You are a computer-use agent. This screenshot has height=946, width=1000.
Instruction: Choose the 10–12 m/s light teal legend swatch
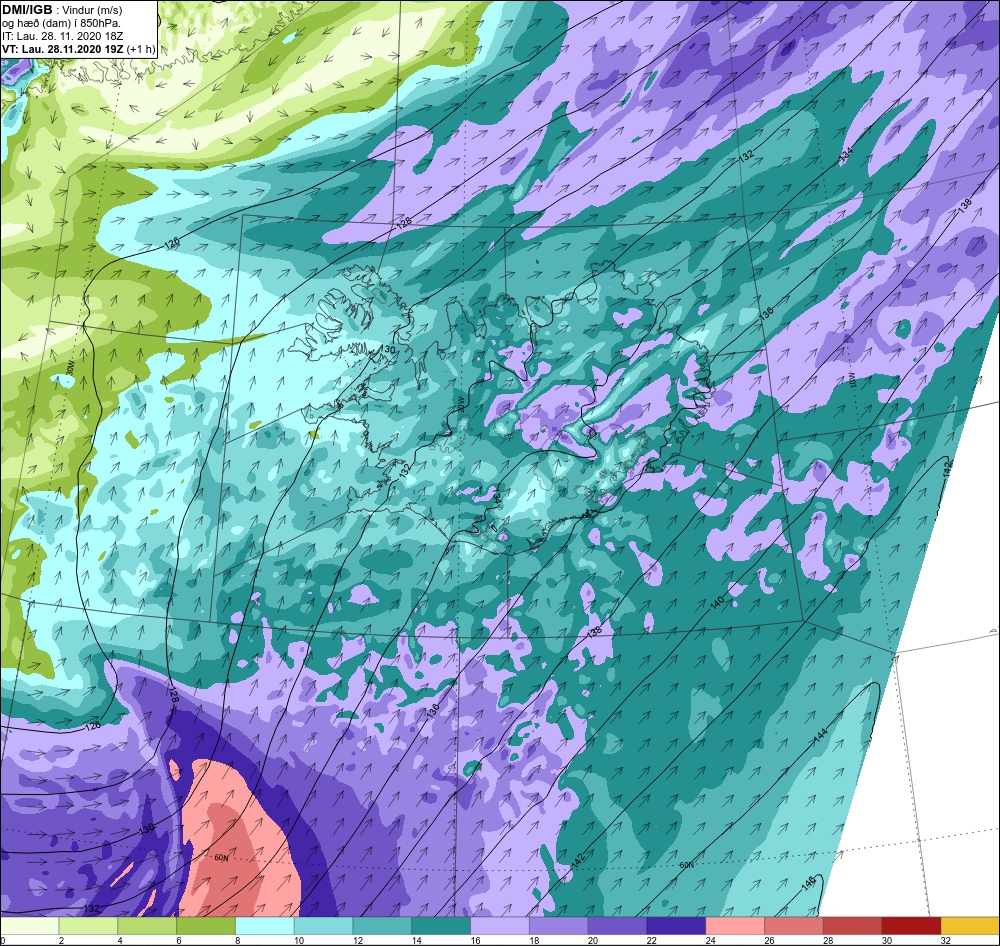[x=323, y=925]
